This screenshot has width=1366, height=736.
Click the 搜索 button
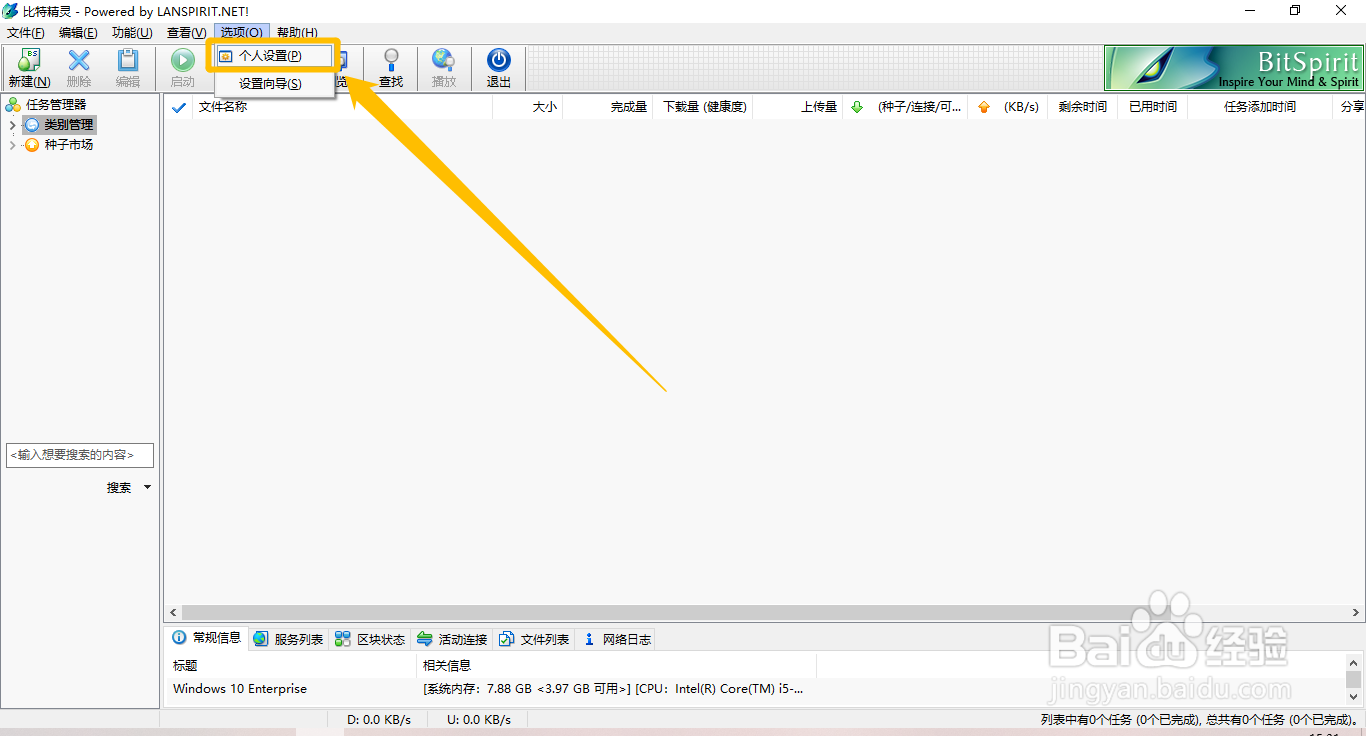point(119,488)
